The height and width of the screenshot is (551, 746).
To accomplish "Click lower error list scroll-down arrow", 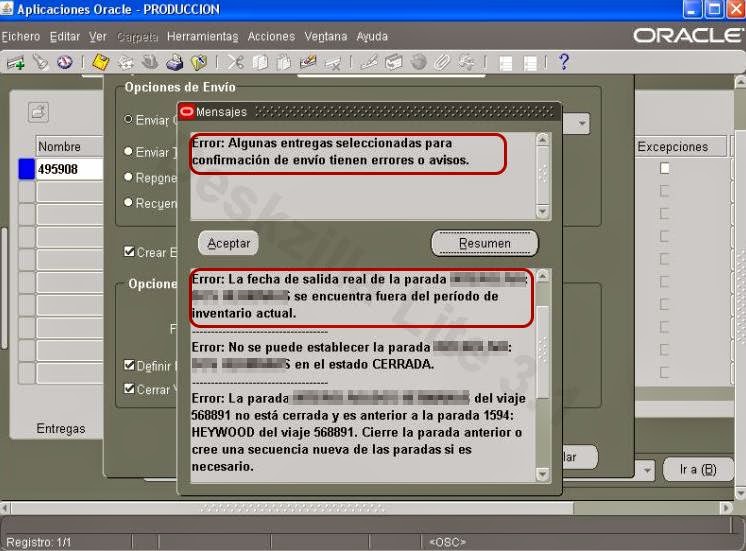I will tap(543, 474).
